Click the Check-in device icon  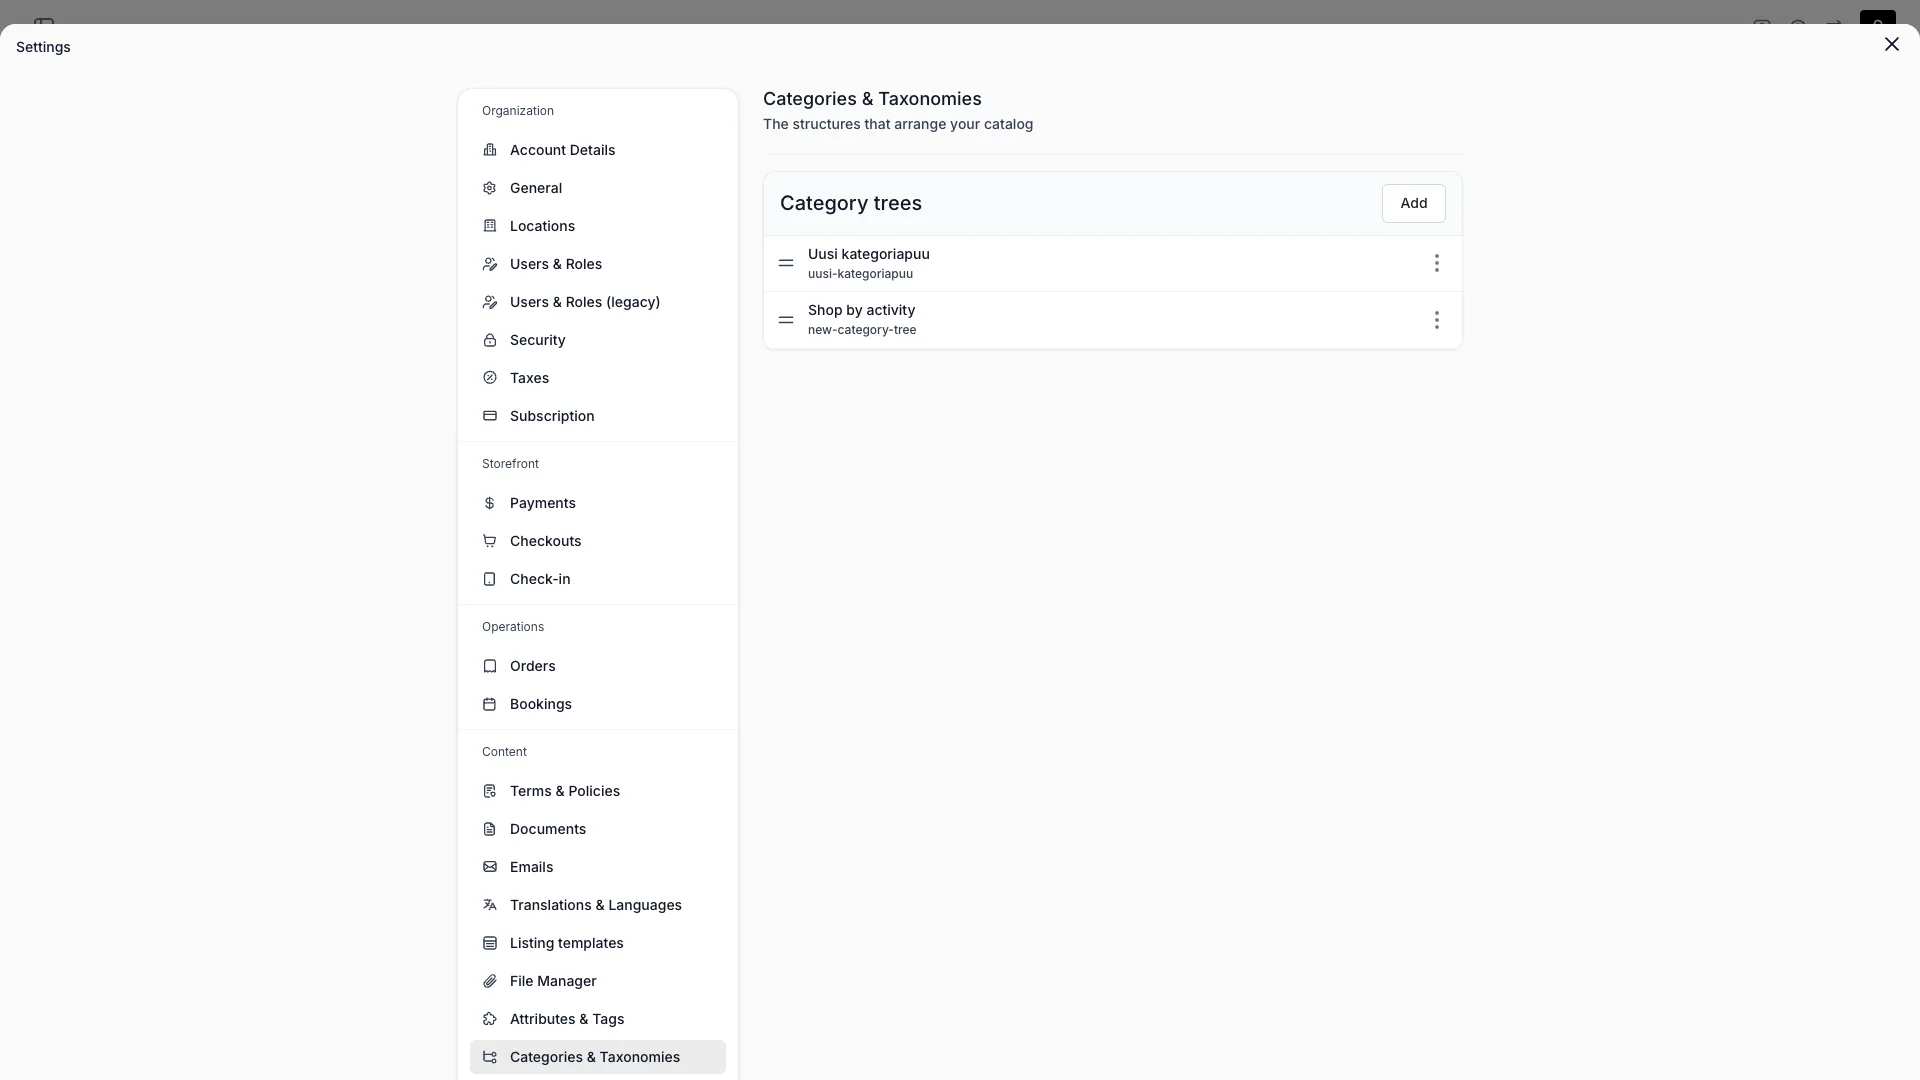[x=490, y=579]
